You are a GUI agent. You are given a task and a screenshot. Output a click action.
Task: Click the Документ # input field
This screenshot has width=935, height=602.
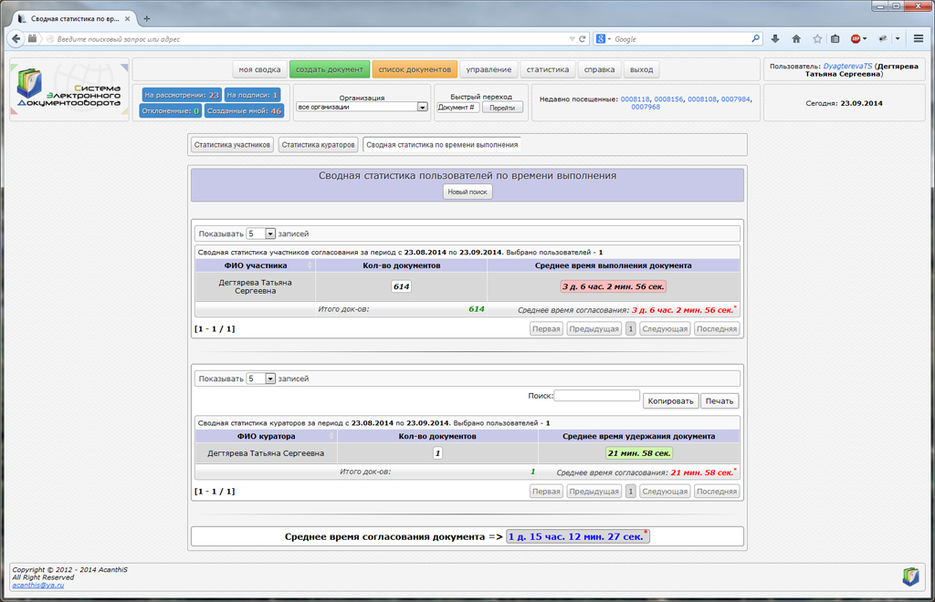click(x=458, y=108)
